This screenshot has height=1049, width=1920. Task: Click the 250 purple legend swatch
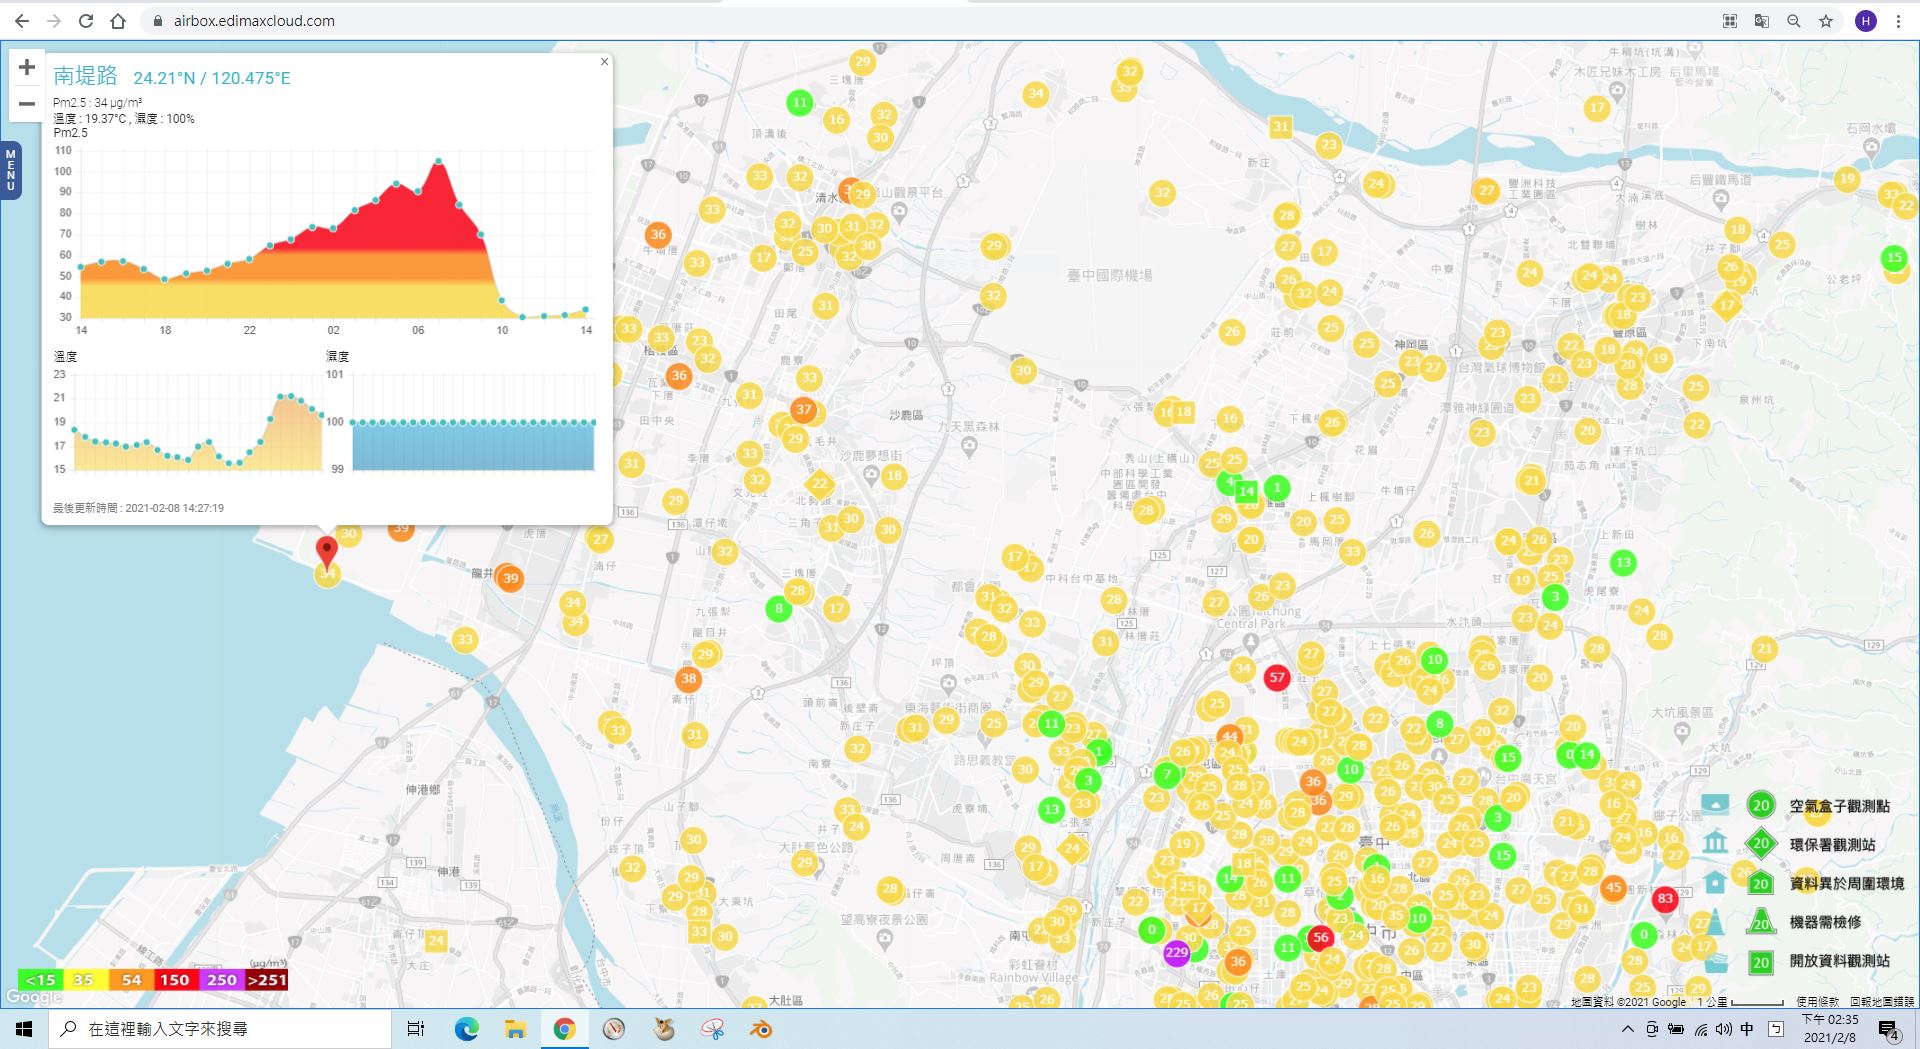tap(222, 980)
